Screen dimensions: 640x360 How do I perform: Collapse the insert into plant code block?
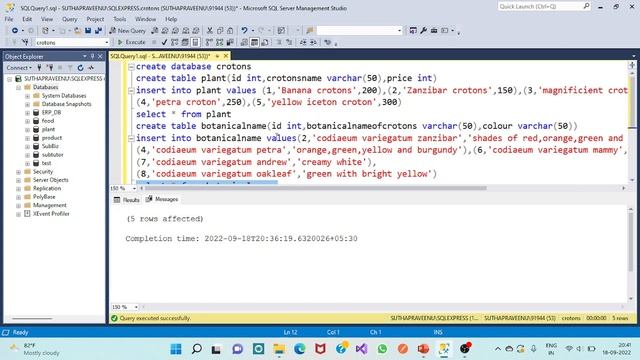click(131, 91)
